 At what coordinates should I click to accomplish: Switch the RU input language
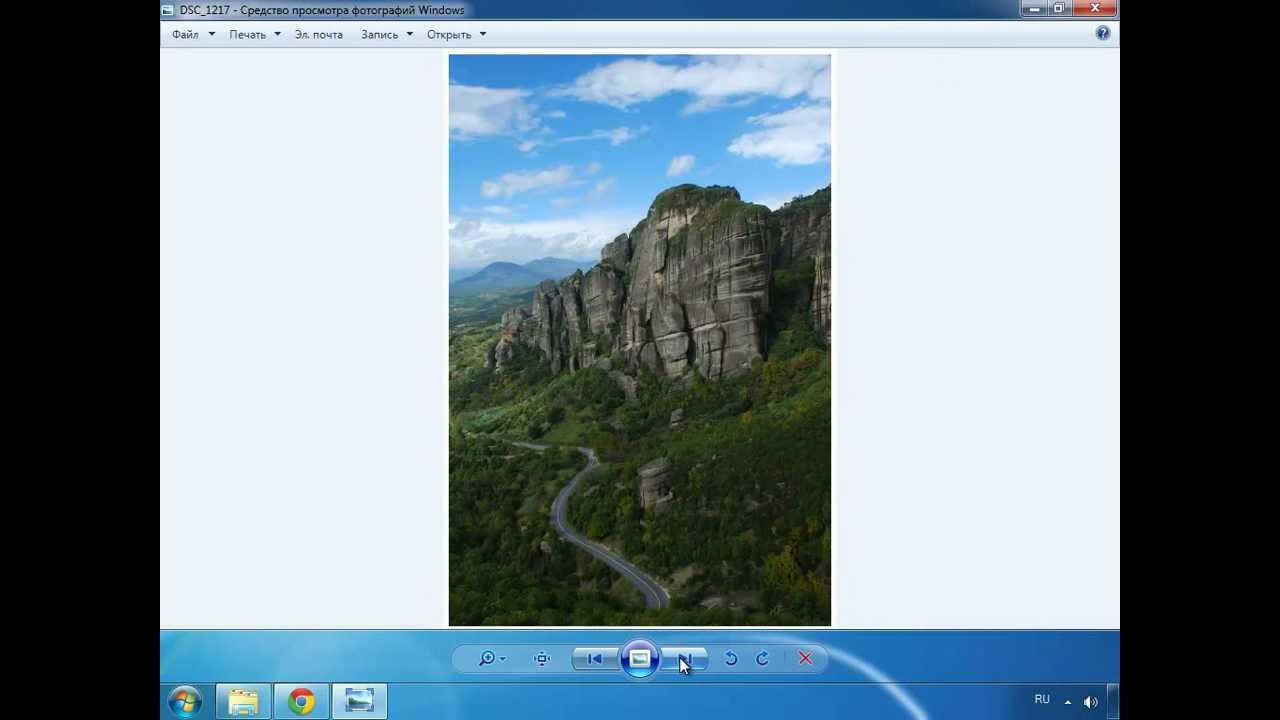pyautogui.click(x=1042, y=700)
